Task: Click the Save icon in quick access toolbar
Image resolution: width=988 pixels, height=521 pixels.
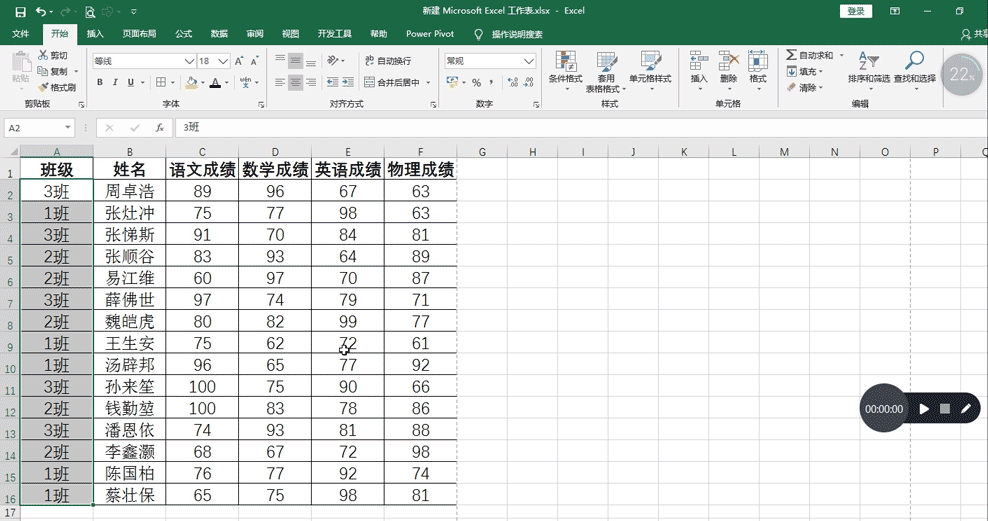Action: tap(21, 11)
